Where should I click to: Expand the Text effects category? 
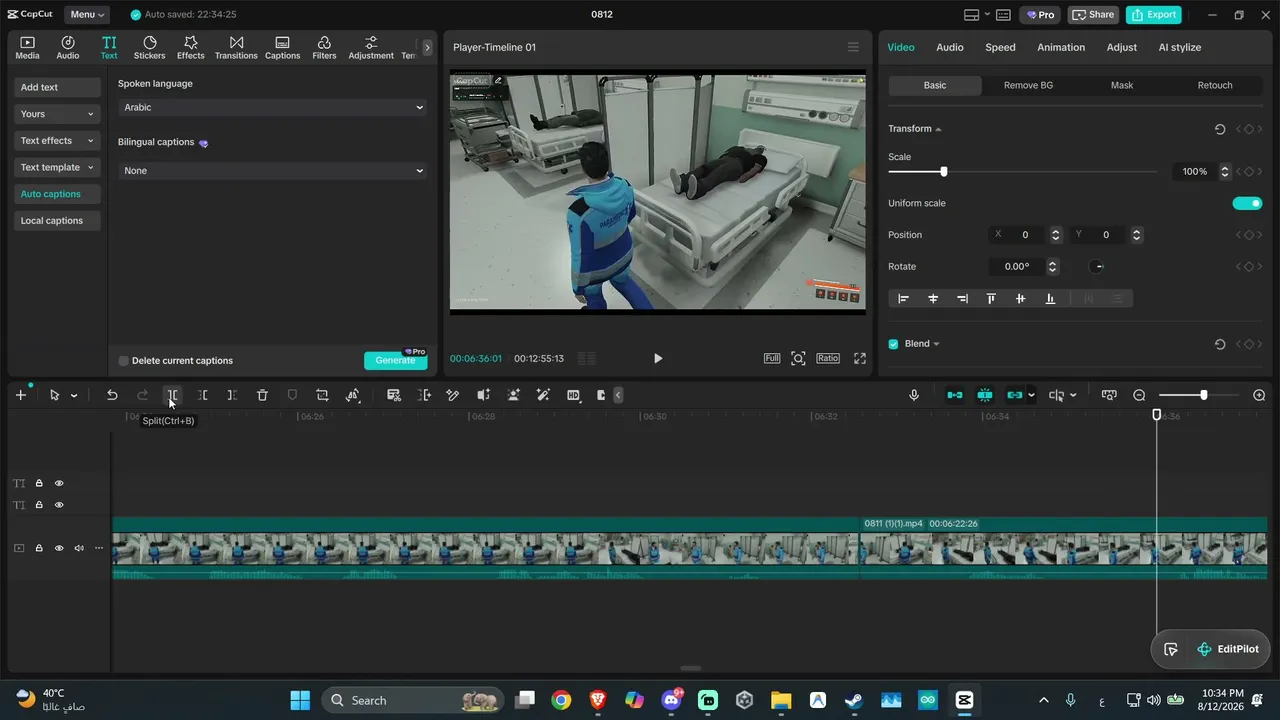[x=57, y=141]
